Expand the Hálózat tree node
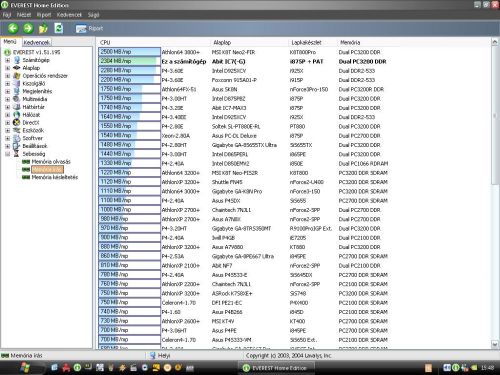Screen dimensions: 500x375 pos(7,115)
